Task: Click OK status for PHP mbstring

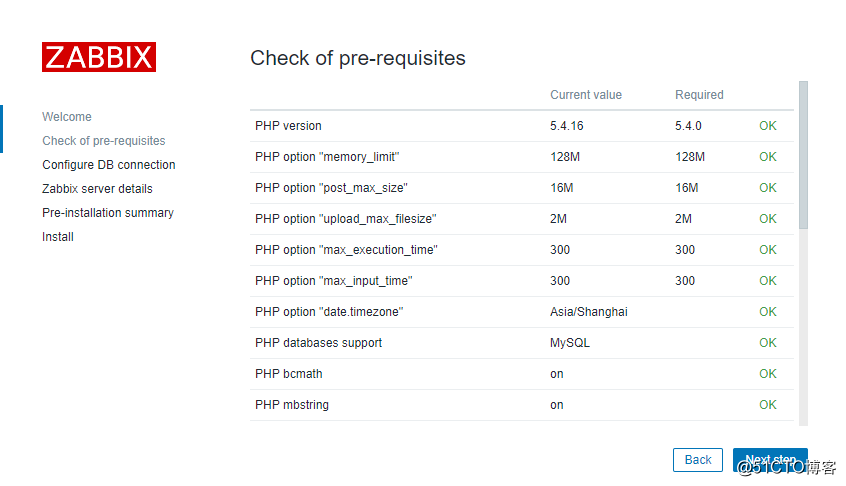Action: pyautogui.click(x=768, y=405)
